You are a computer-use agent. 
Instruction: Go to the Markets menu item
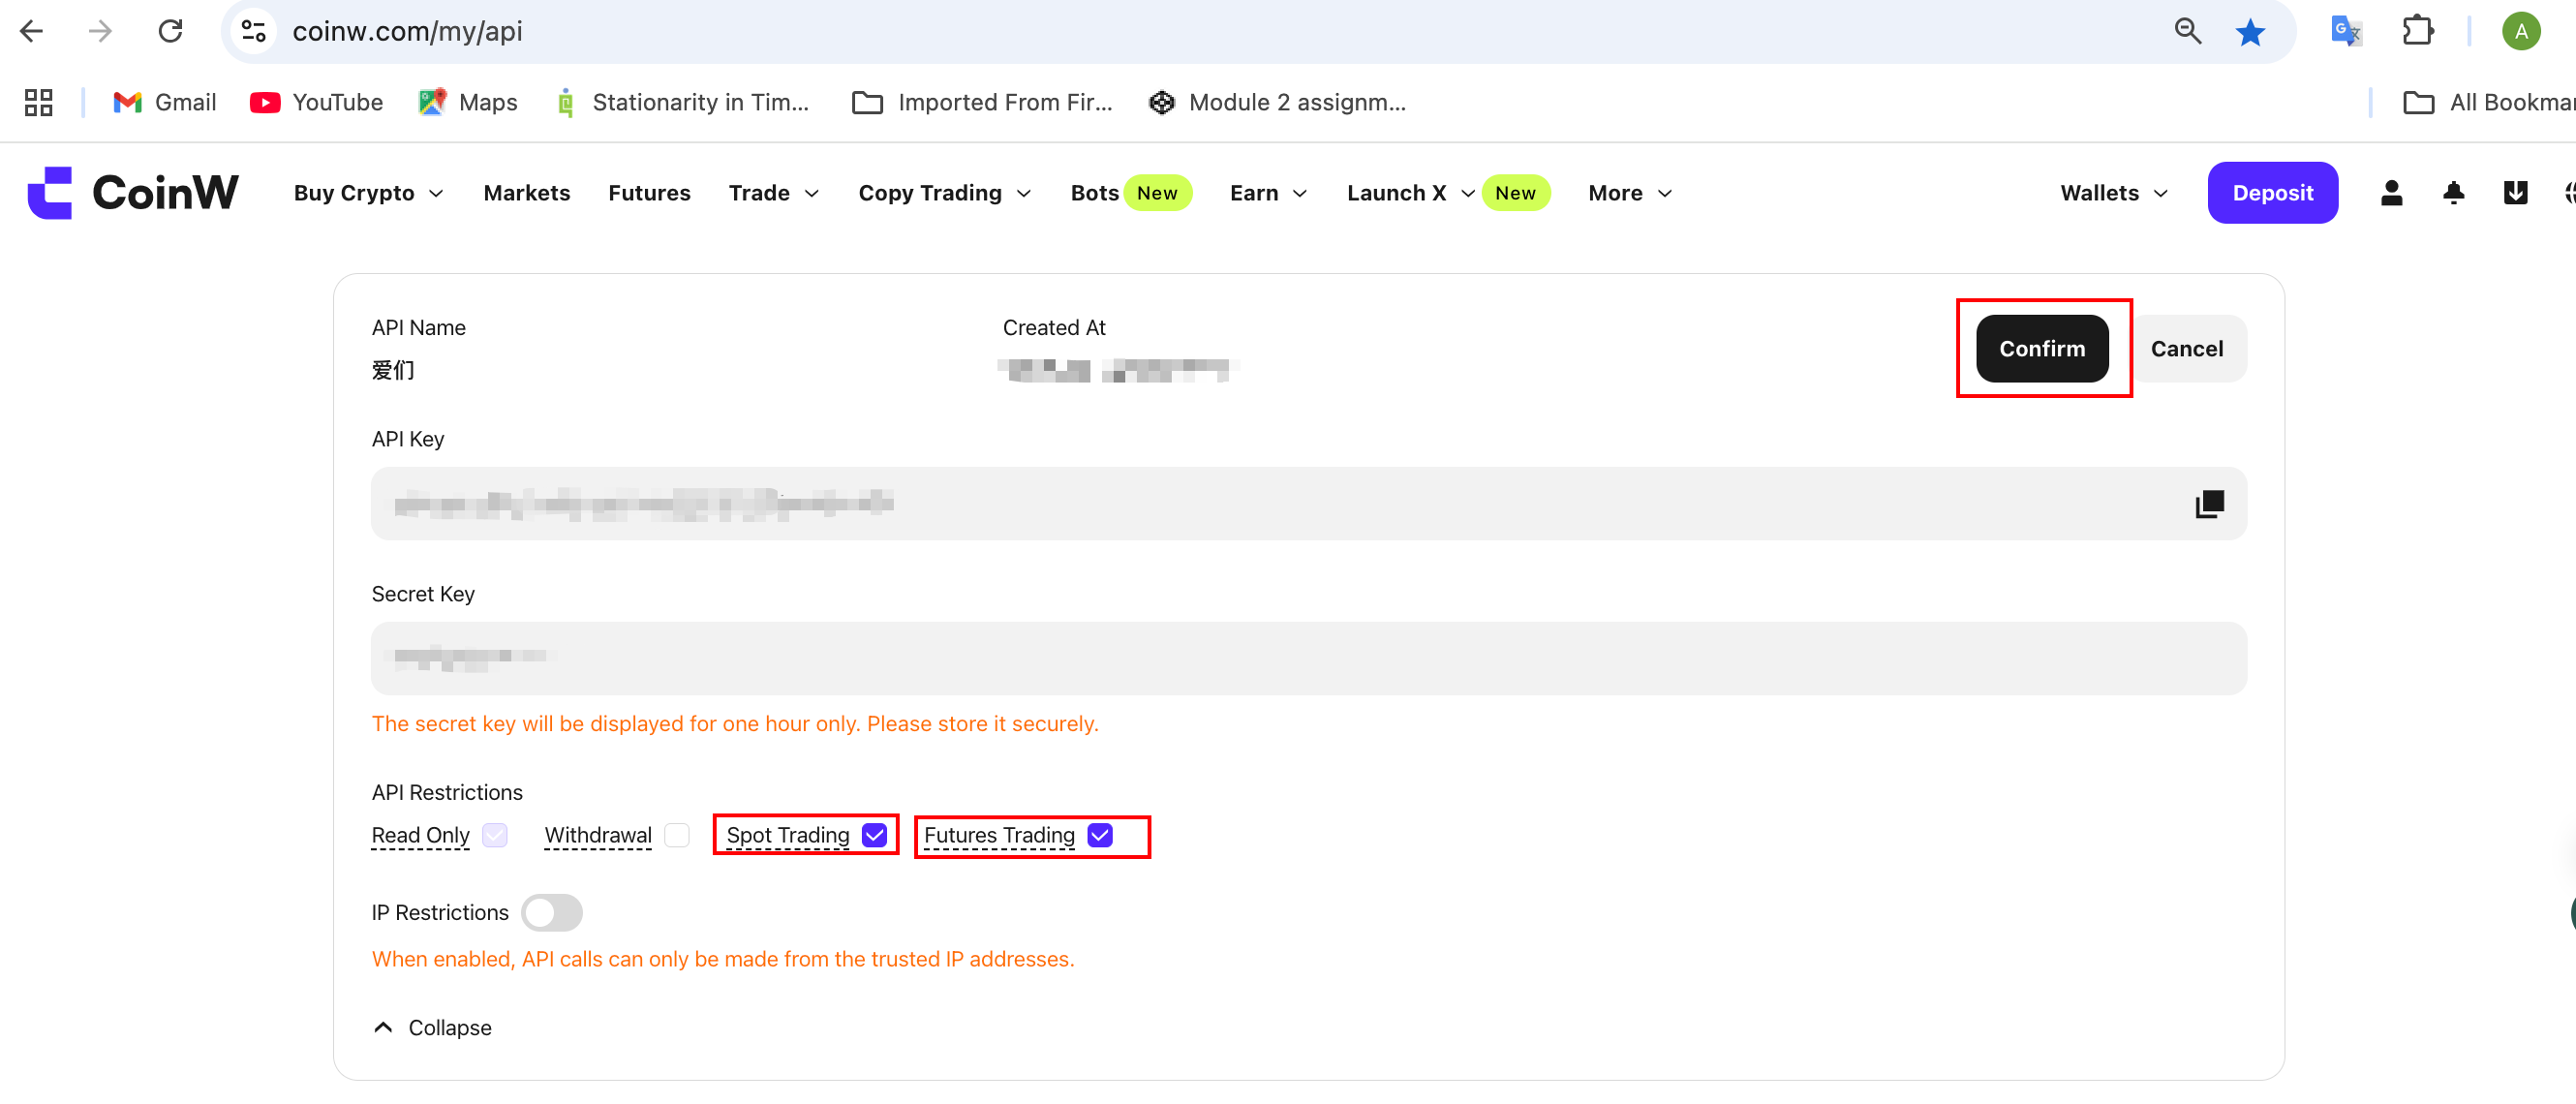click(526, 193)
